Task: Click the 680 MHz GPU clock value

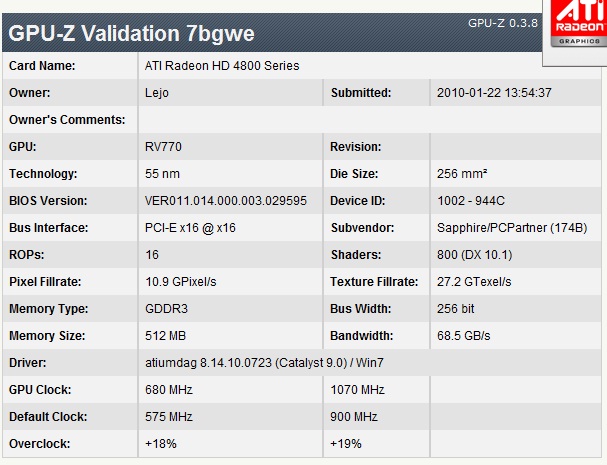Action: [169, 390]
